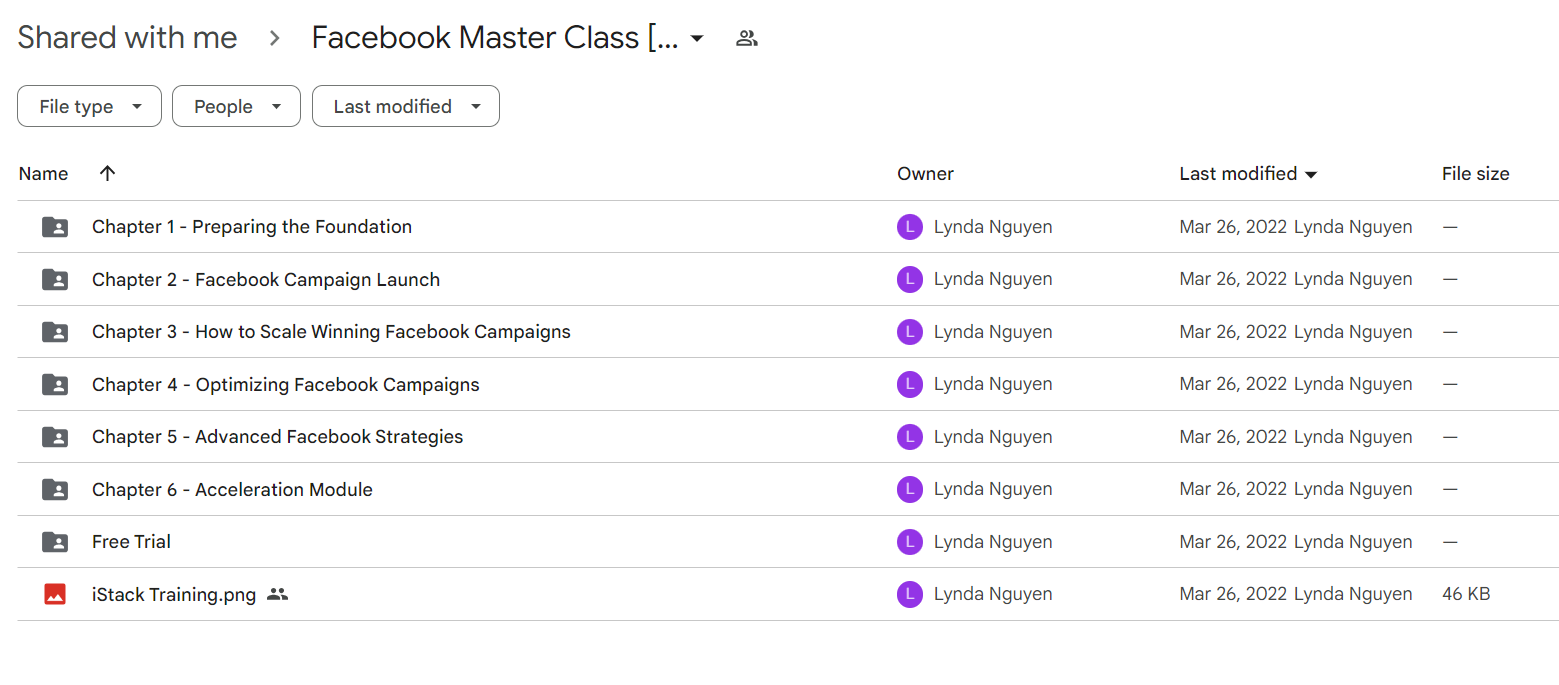This screenshot has width=1559, height=685.
Task: Click the shared people icon next to breadcrumb title
Action: pyautogui.click(x=747, y=39)
